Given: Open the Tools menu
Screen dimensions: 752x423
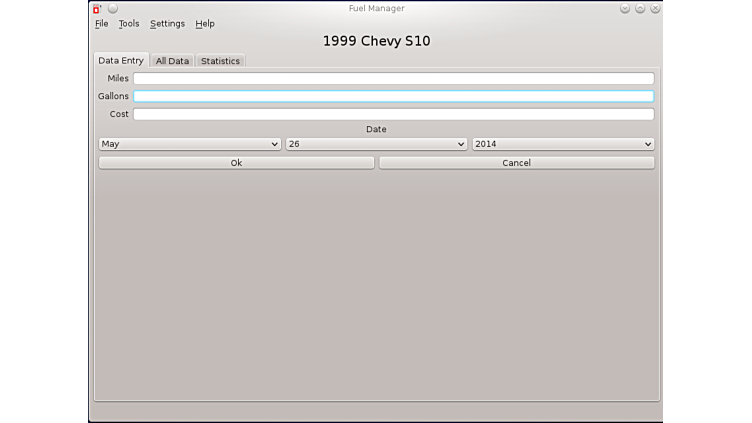Looking at the screenshot, I should [129, 24].
